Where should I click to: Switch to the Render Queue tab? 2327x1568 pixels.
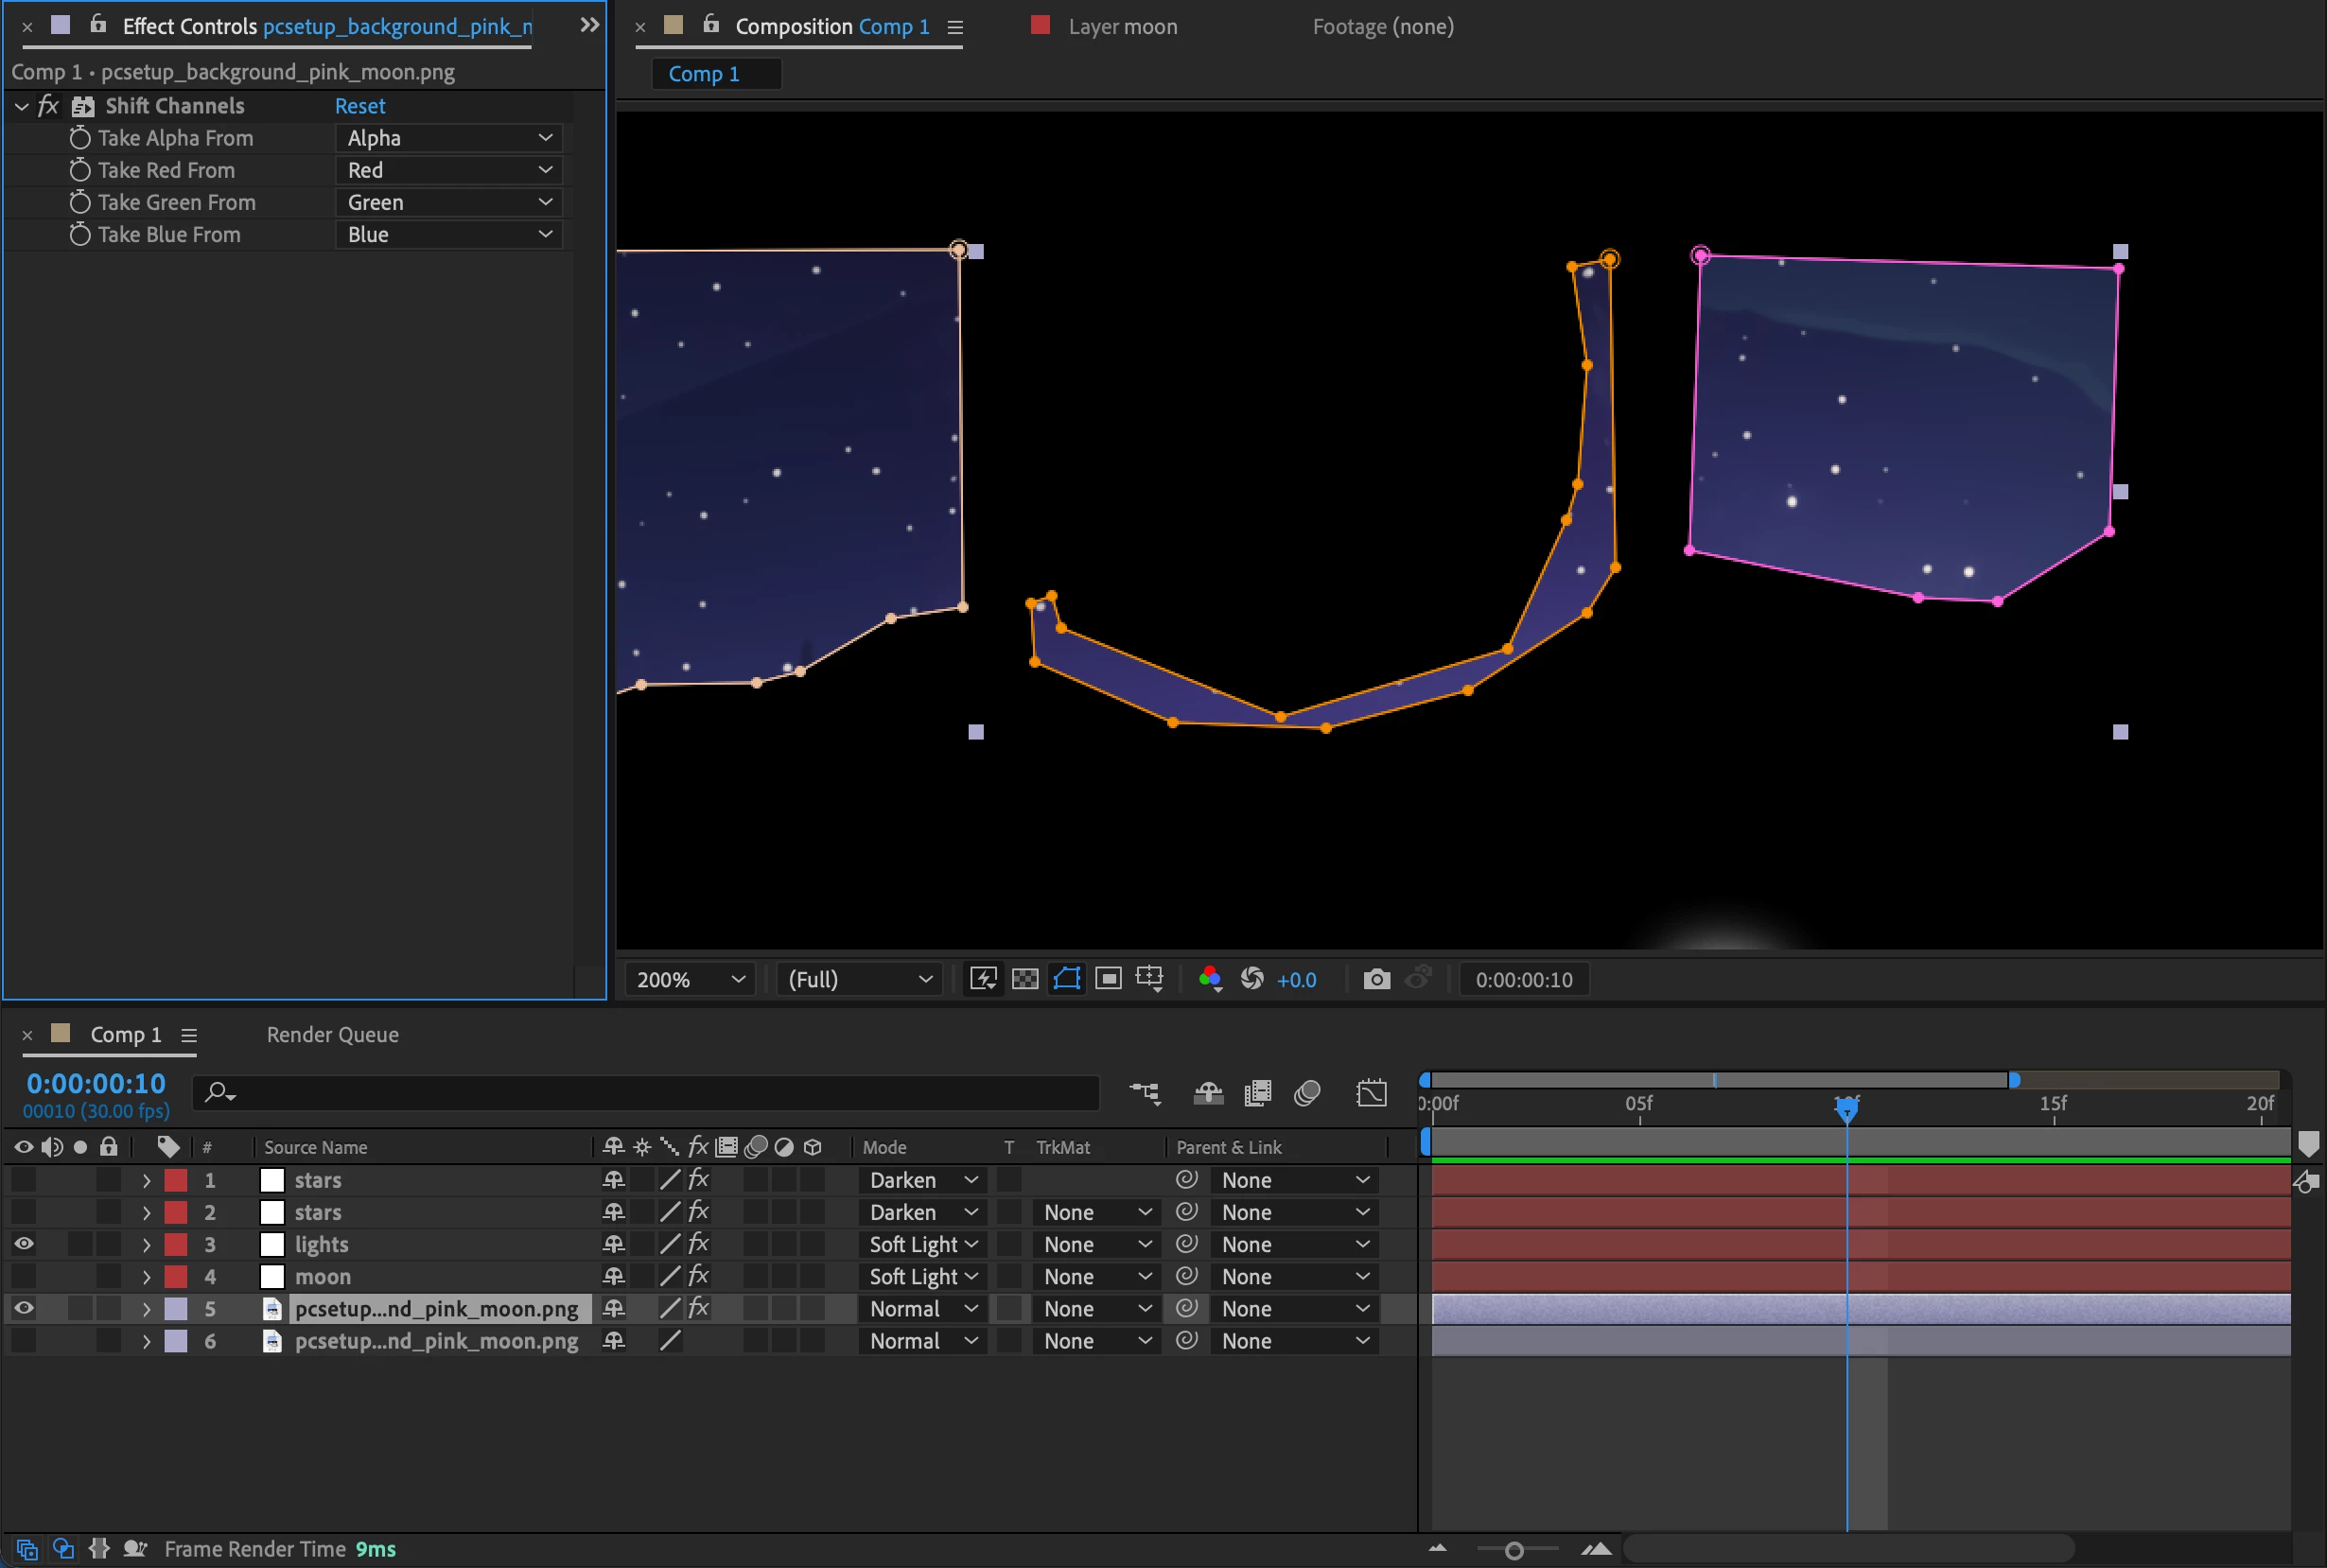tap(332, 1035)
